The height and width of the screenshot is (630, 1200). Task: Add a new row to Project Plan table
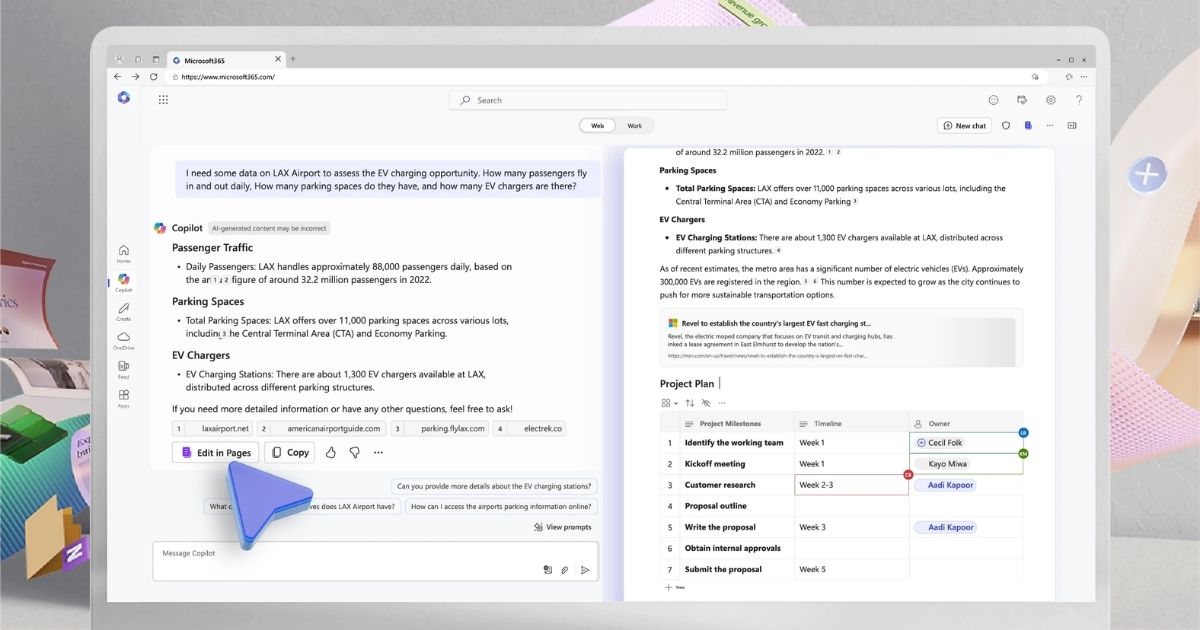(675, 588)
